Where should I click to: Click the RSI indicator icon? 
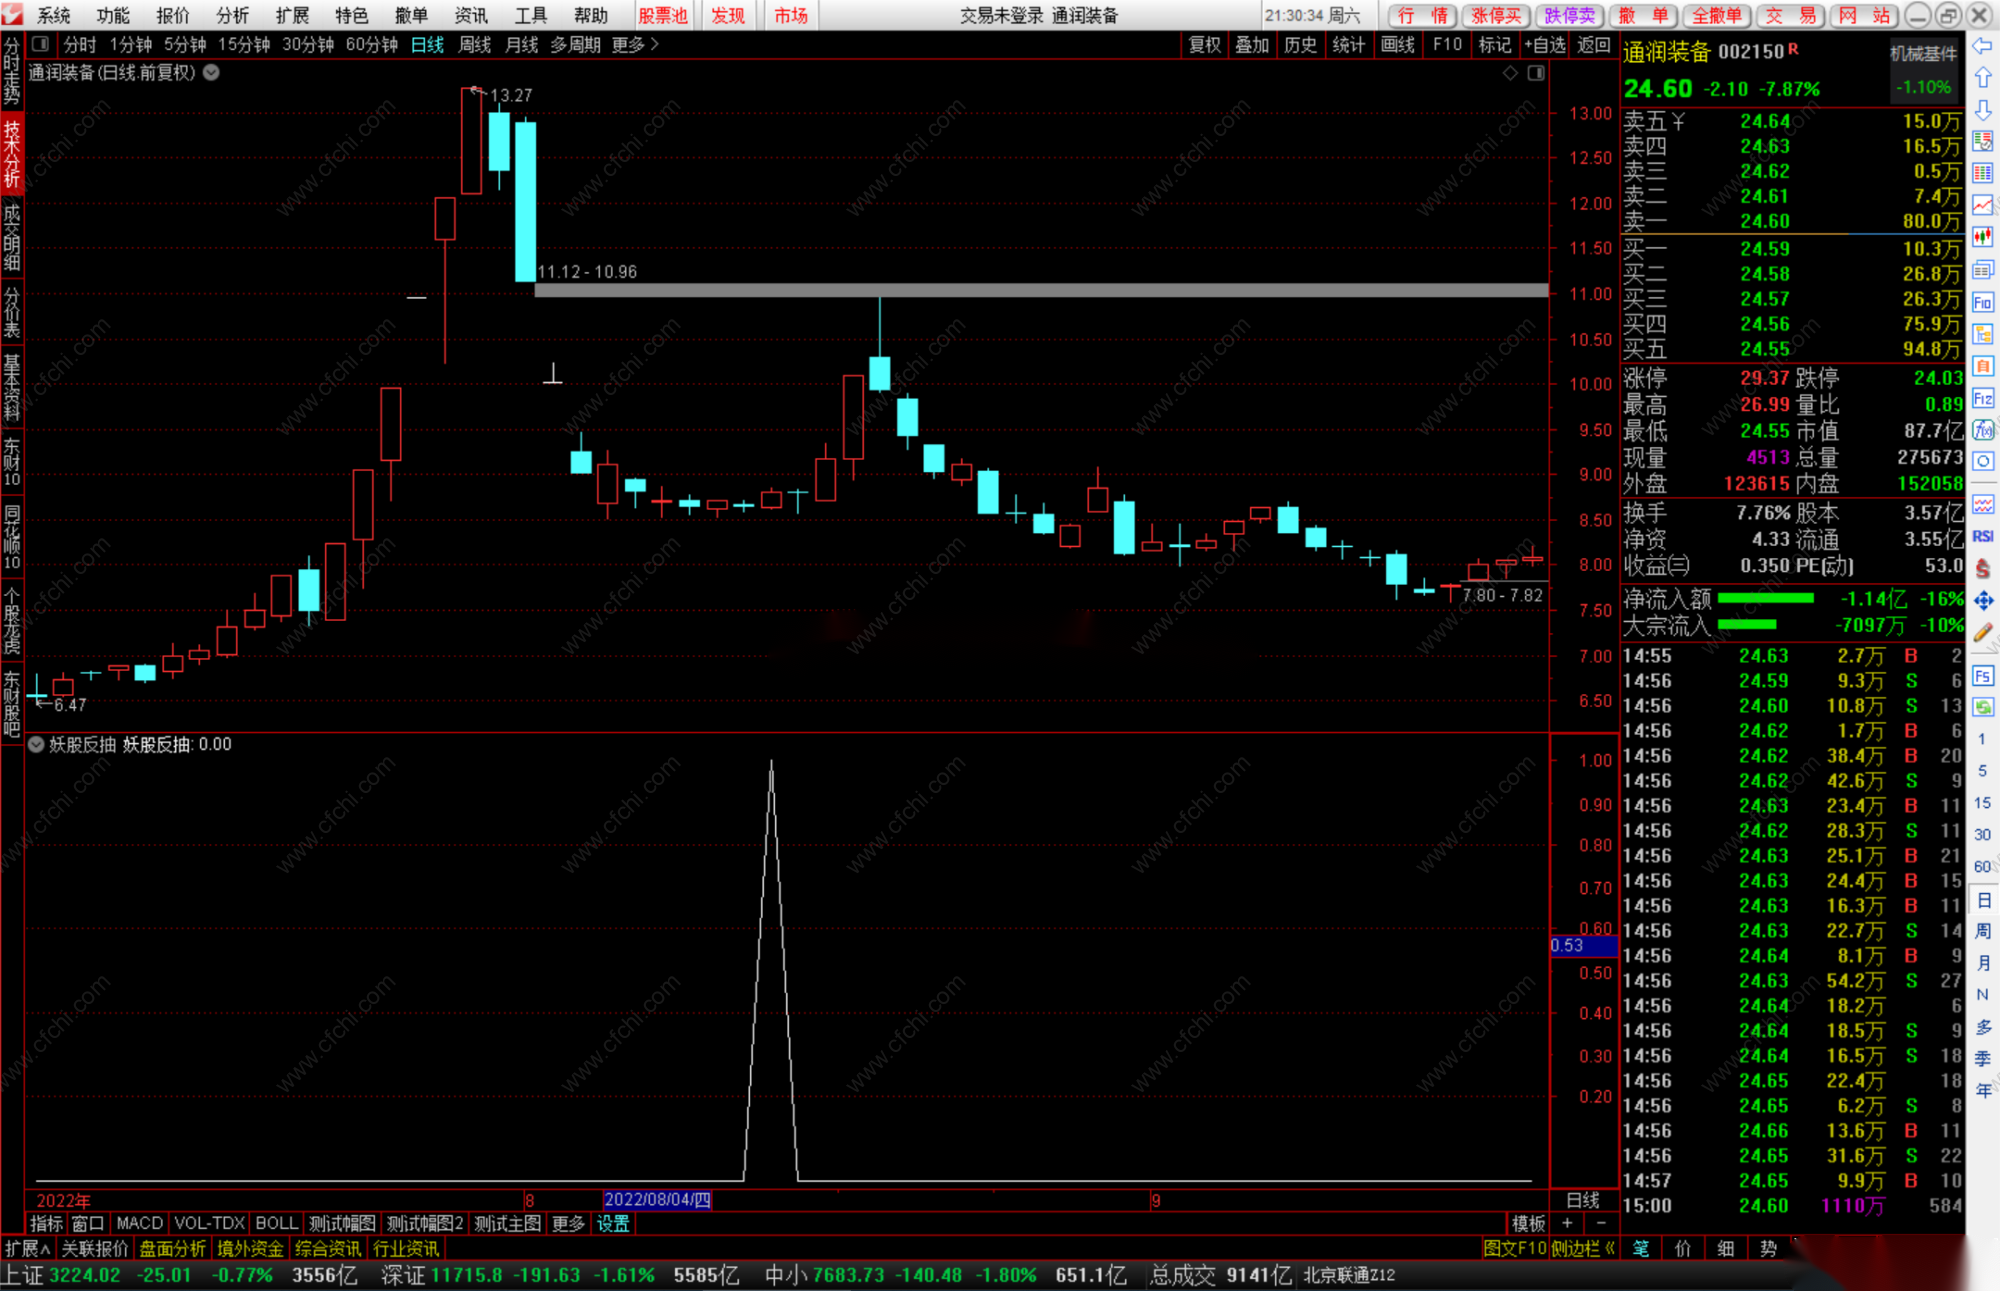(1983, 536)
